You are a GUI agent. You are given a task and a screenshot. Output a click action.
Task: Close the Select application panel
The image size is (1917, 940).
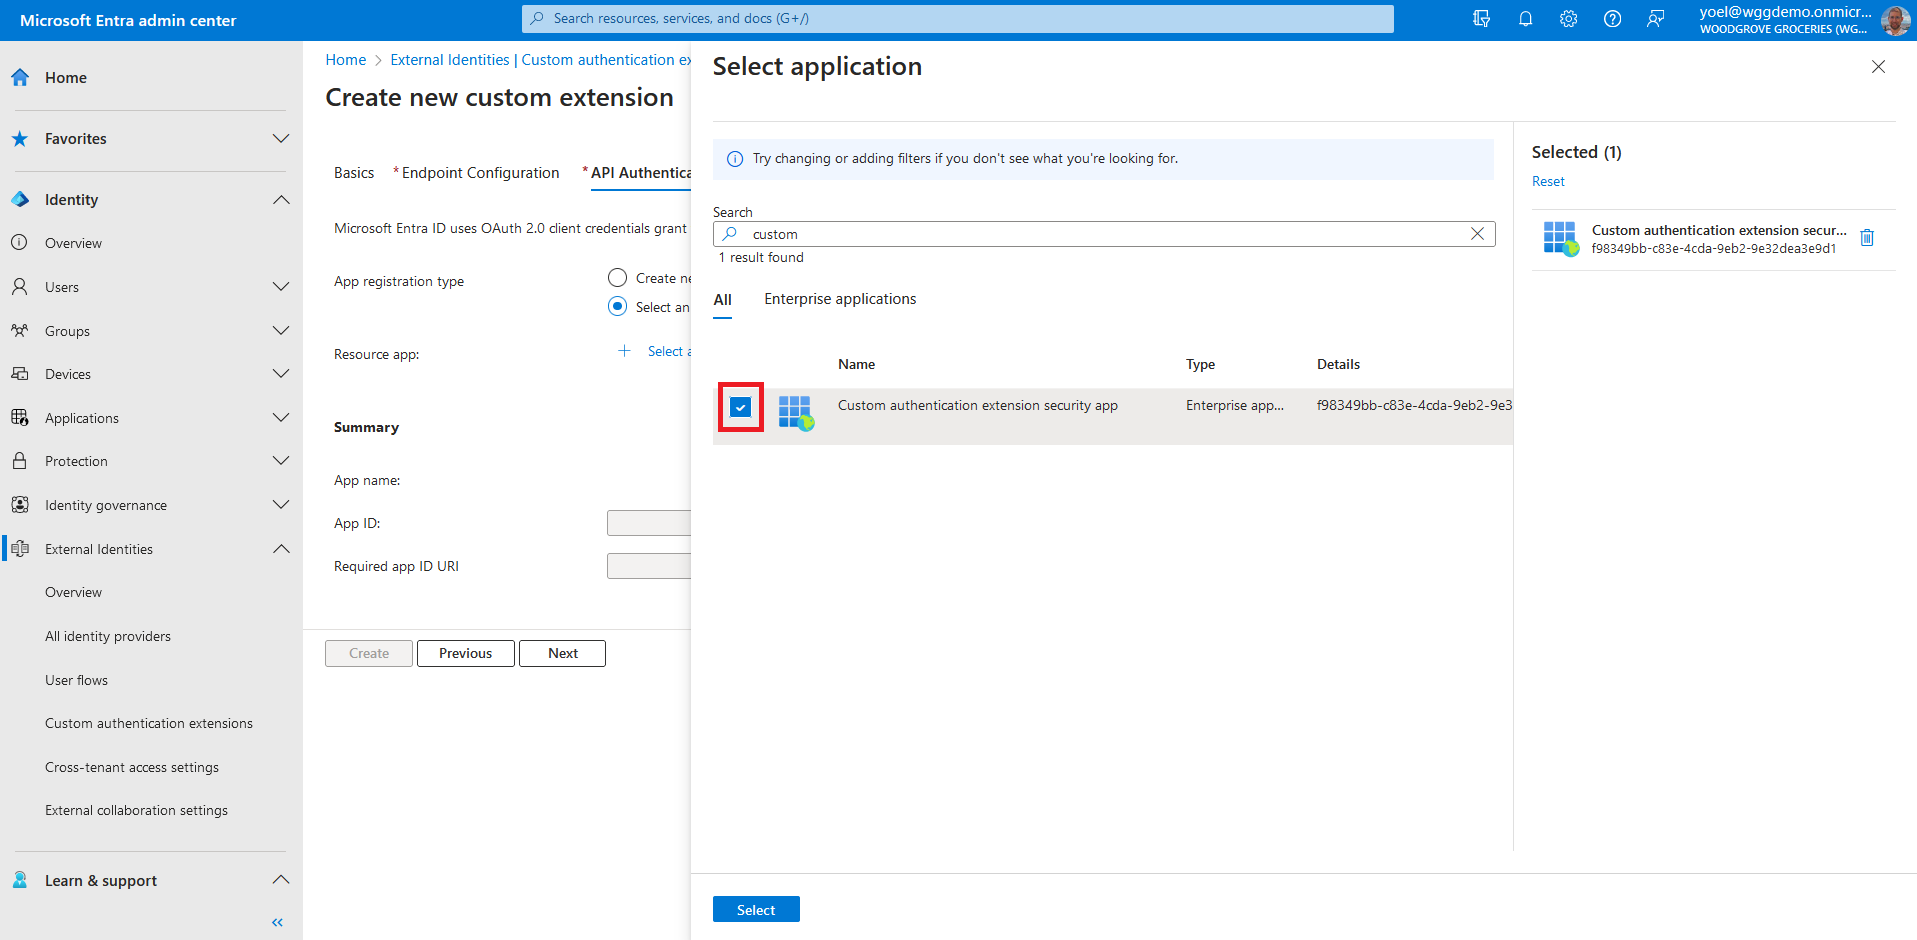tap(1878, 67)
